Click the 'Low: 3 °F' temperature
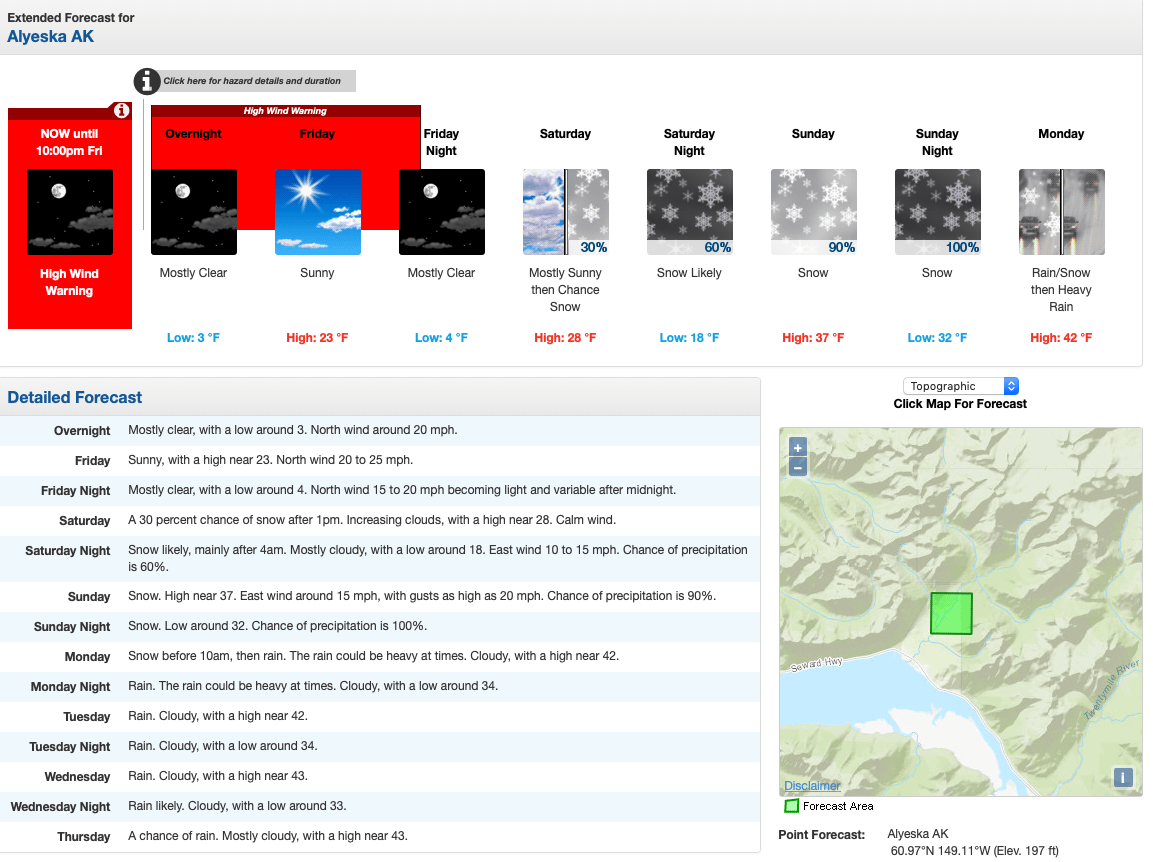Screen dimensions: 1153x862 [x=193, y=338]
